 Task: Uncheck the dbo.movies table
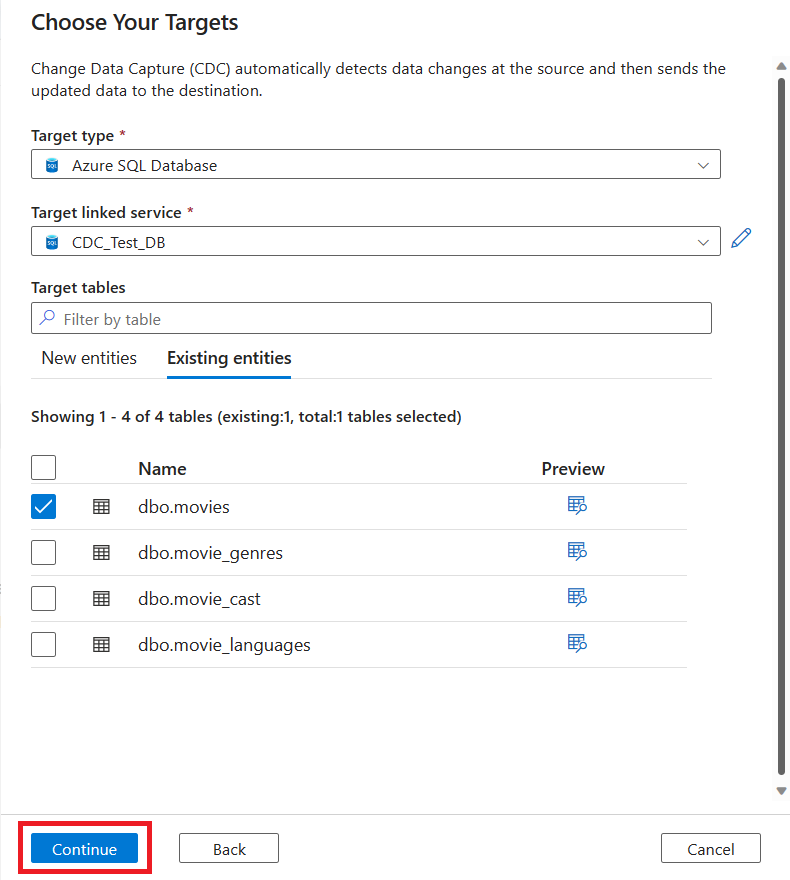(43, 506)
